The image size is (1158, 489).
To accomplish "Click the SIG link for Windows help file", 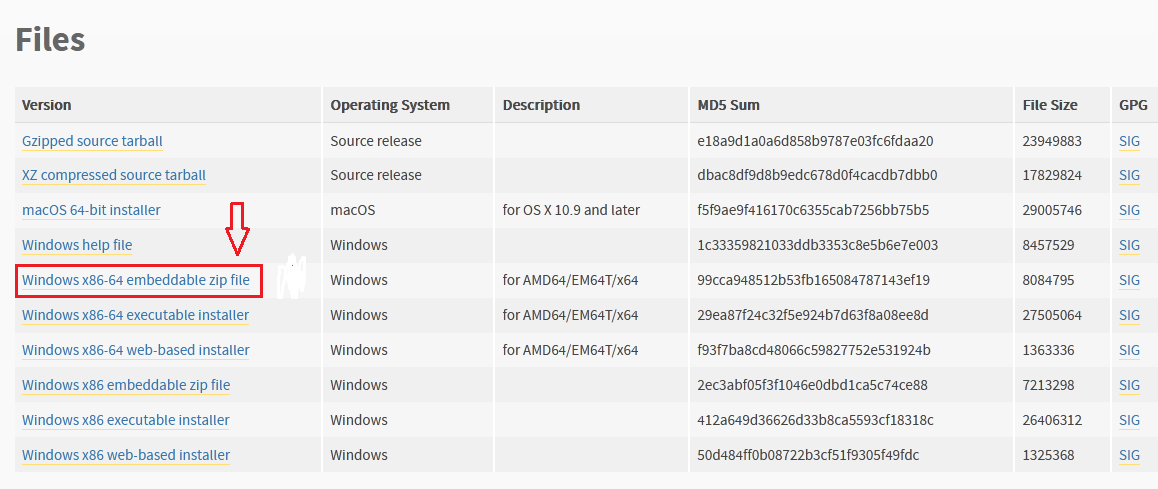I will pos(1129,245).
